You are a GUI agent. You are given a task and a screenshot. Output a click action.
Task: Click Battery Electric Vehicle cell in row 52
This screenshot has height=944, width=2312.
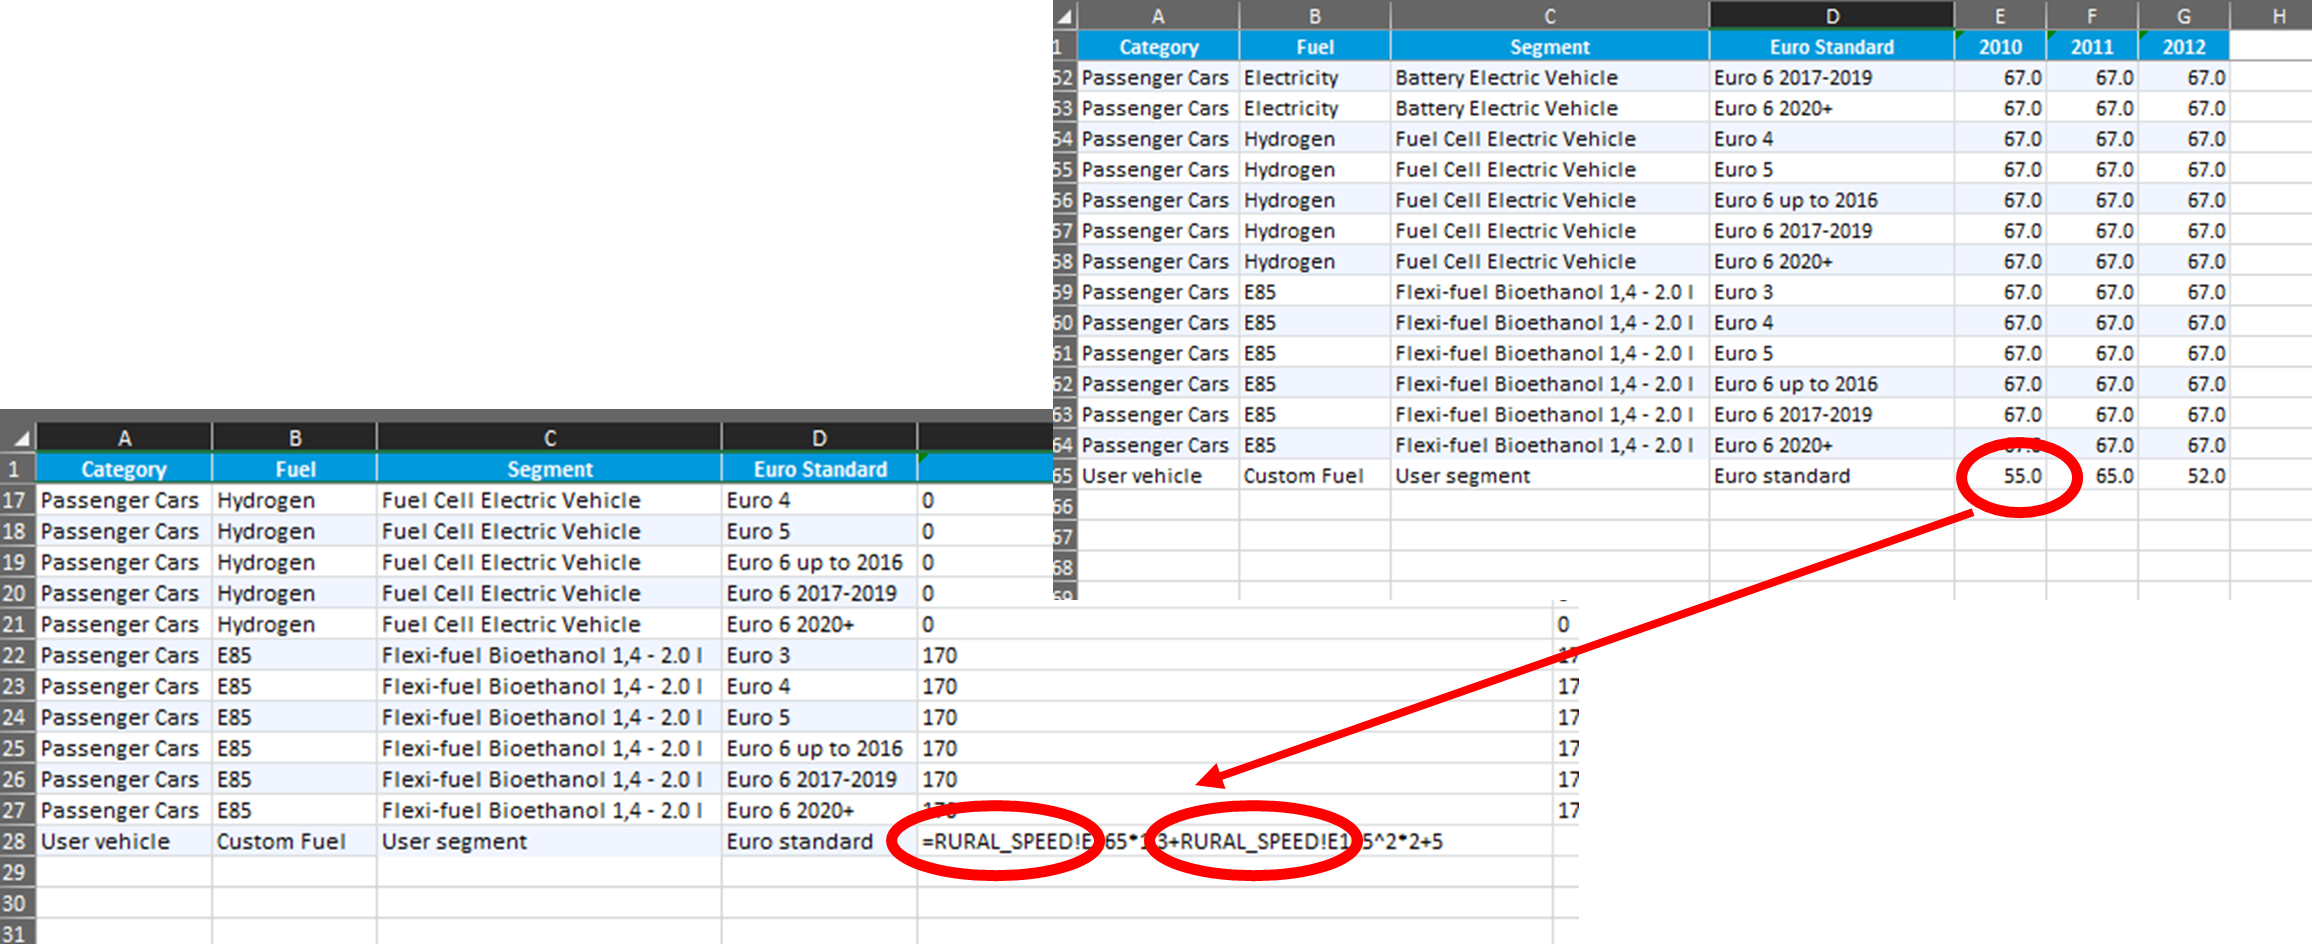click(x=1549, y=78)
